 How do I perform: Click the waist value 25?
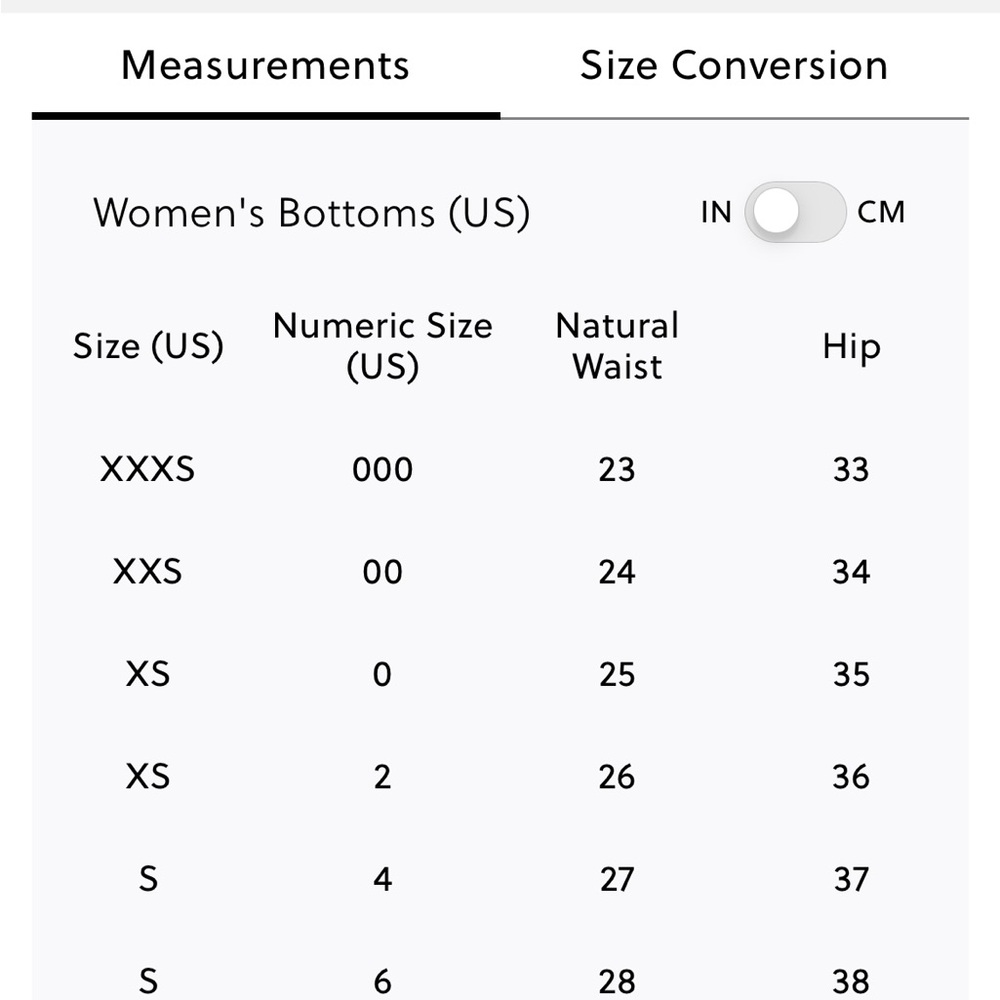coord(617,675)
